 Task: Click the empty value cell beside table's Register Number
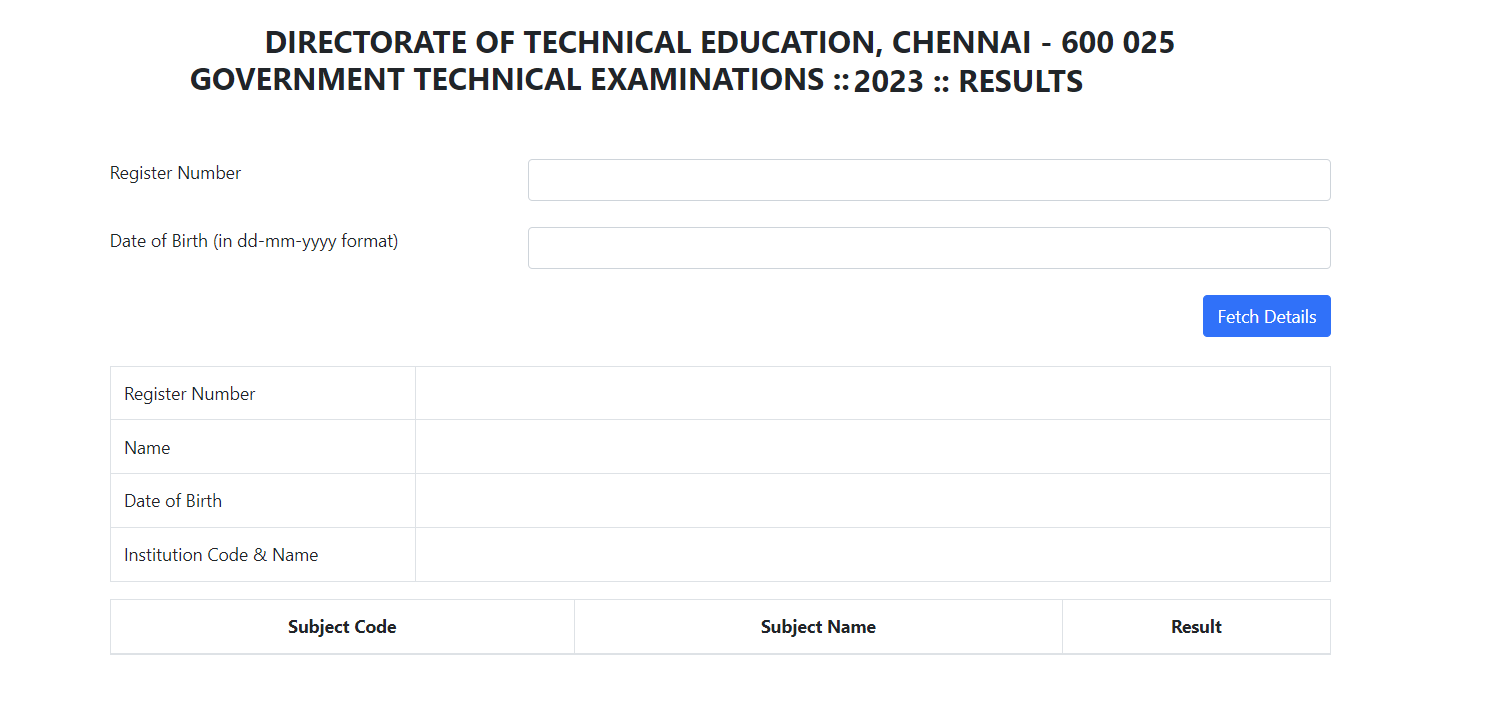(x=873, y=393)
